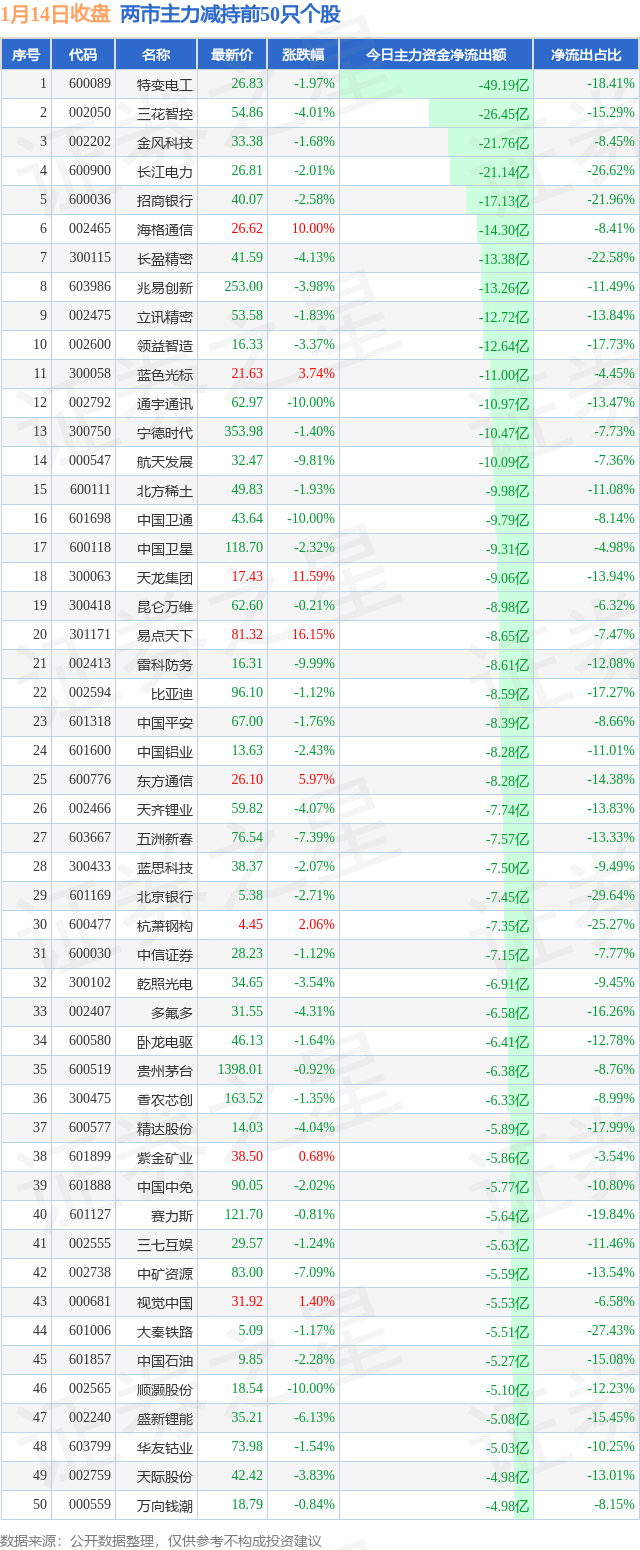Image resolution: width=640 pixels, height=1550 pixels.
Task: Click 大秦铁路's outflow ratio -27.43%
Action: tap(611, 1331)
